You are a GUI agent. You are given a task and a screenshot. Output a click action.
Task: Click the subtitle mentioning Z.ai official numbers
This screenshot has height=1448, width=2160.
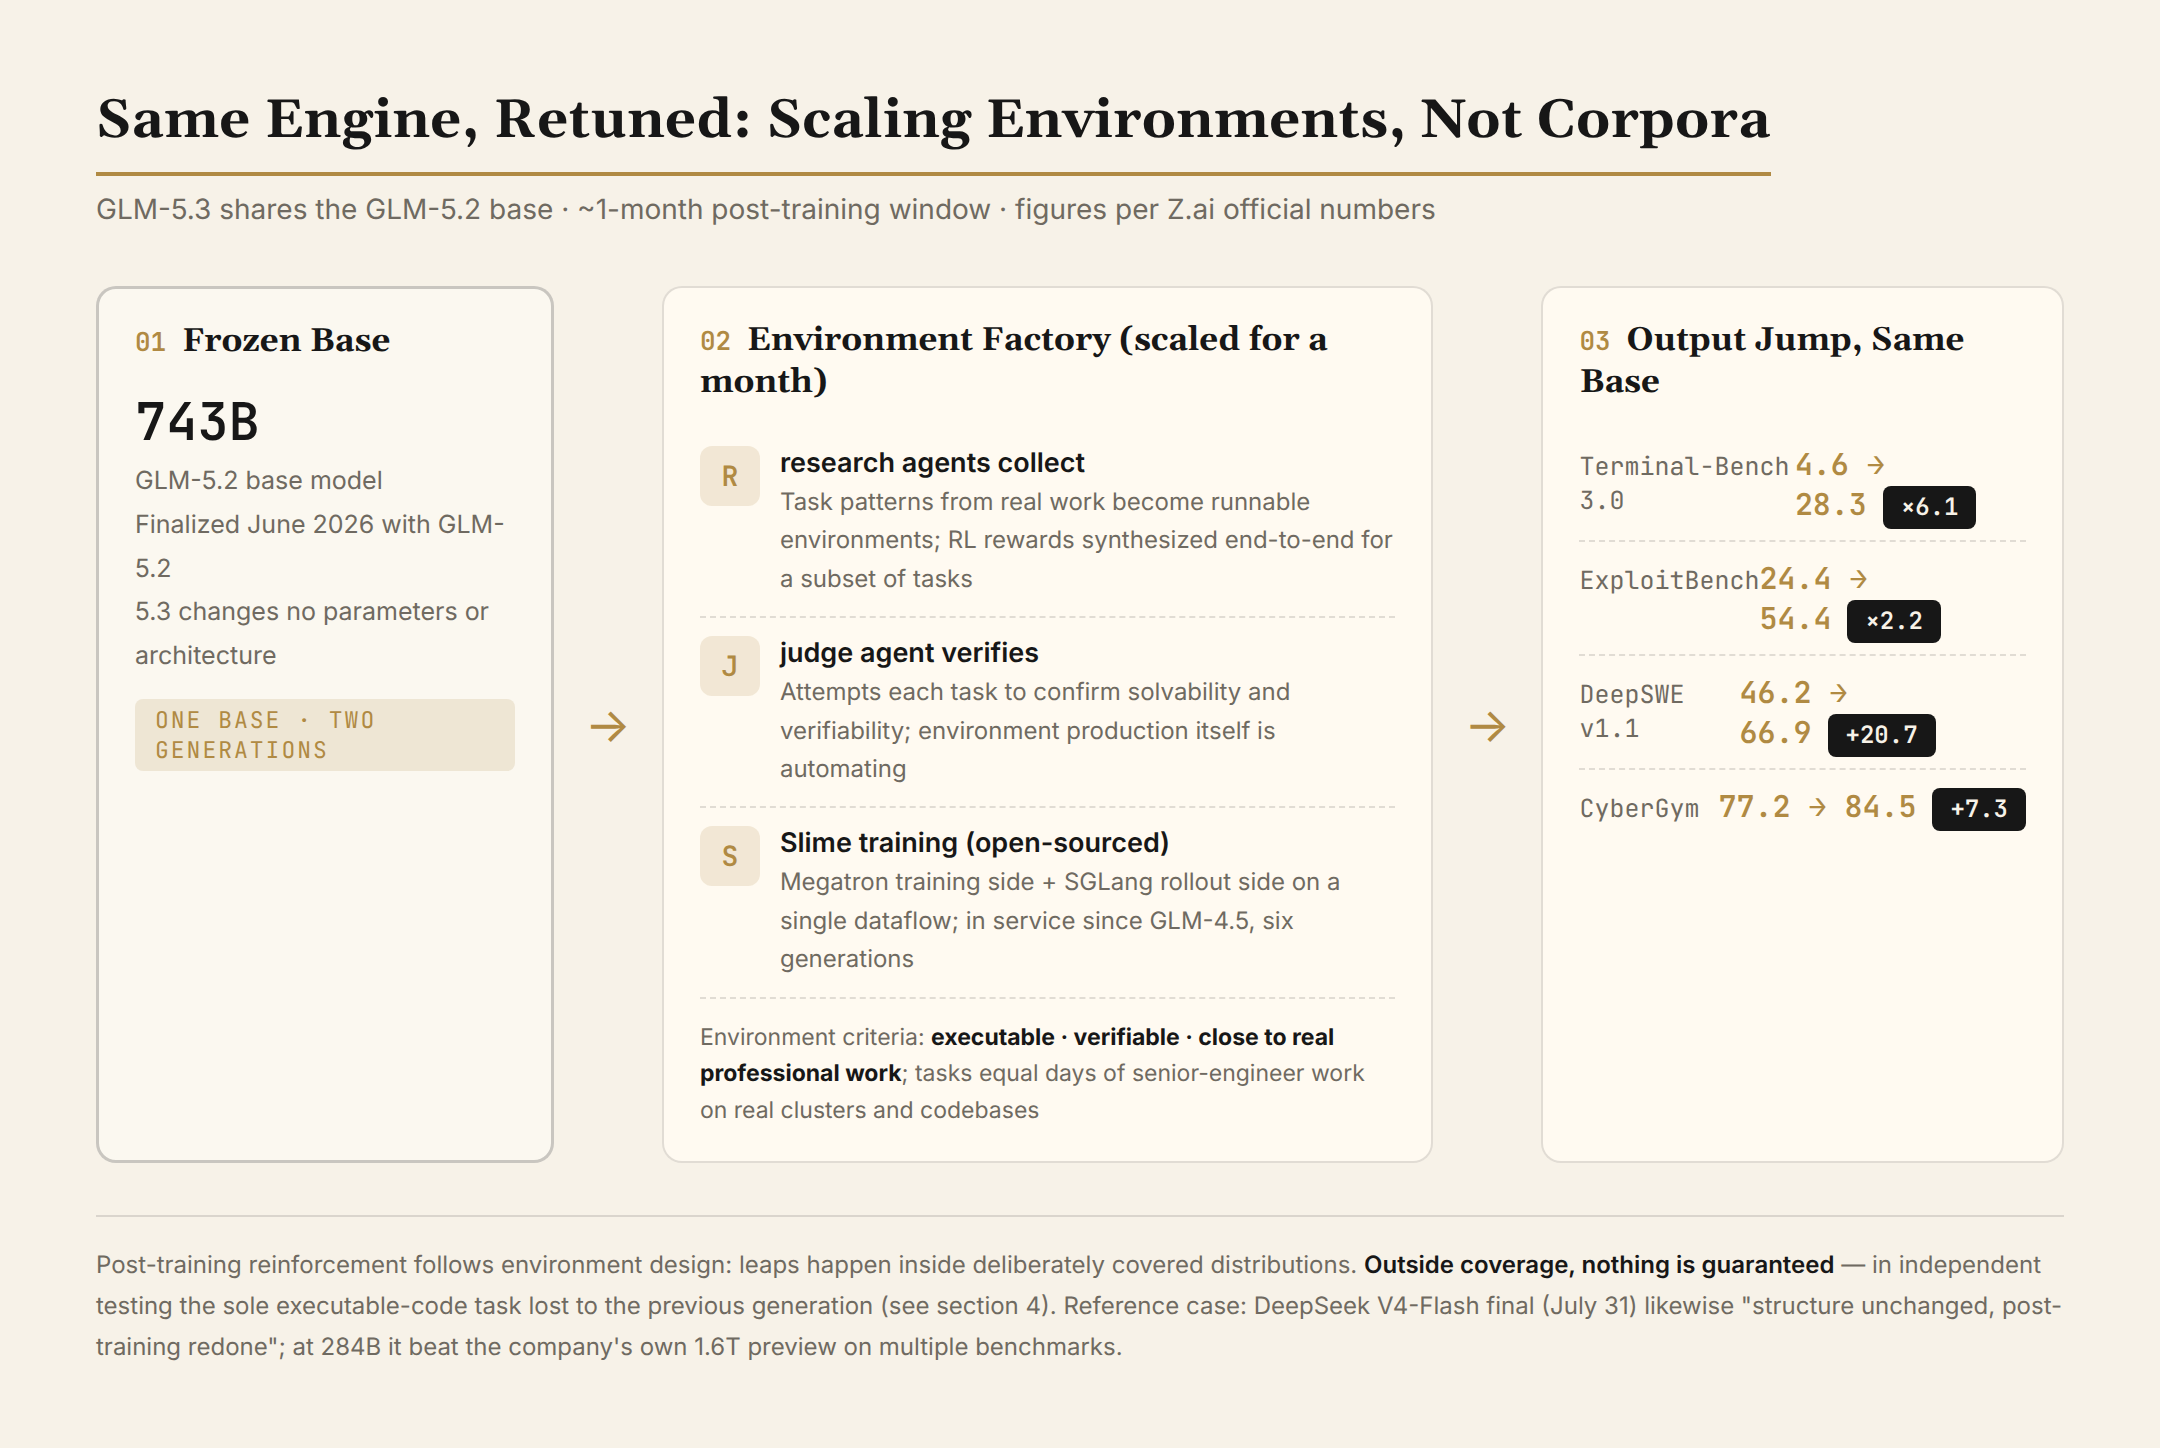[x=765, y=209]
